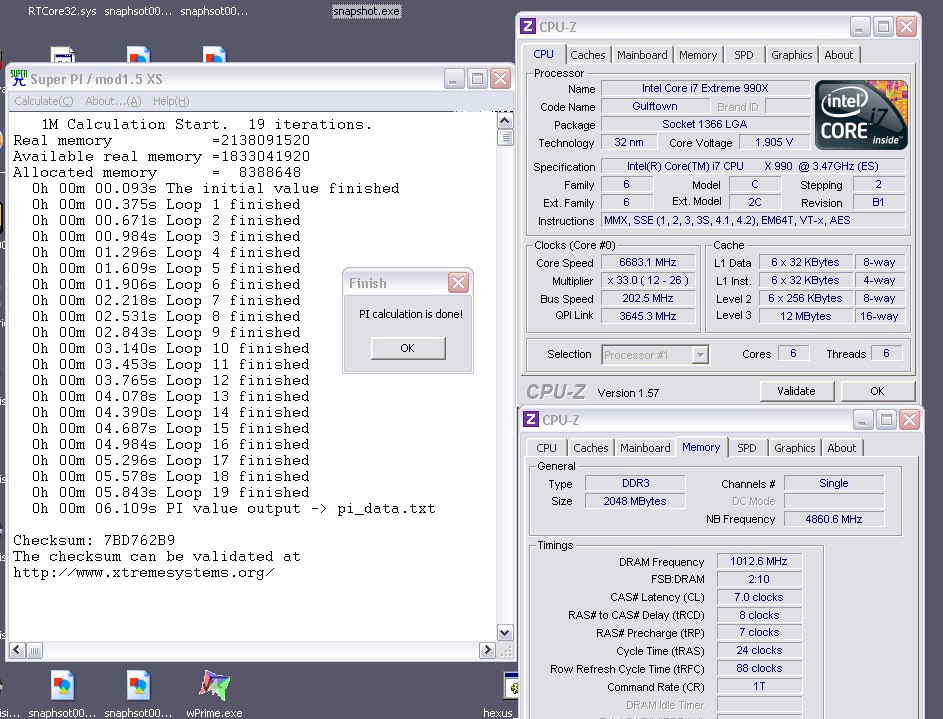The width and height of the screenshot is (943, 719).
Task: Switch to SPD tab in lower CPU-Z window
Action: (746, 448)
